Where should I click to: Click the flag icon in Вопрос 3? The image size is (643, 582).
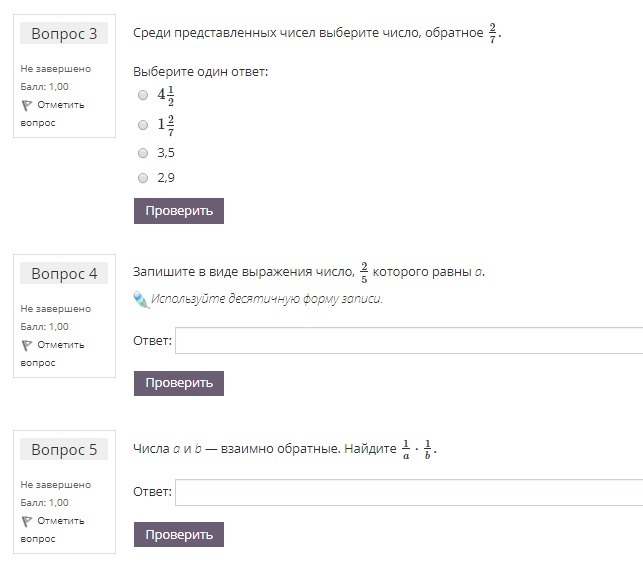[26, 105]
